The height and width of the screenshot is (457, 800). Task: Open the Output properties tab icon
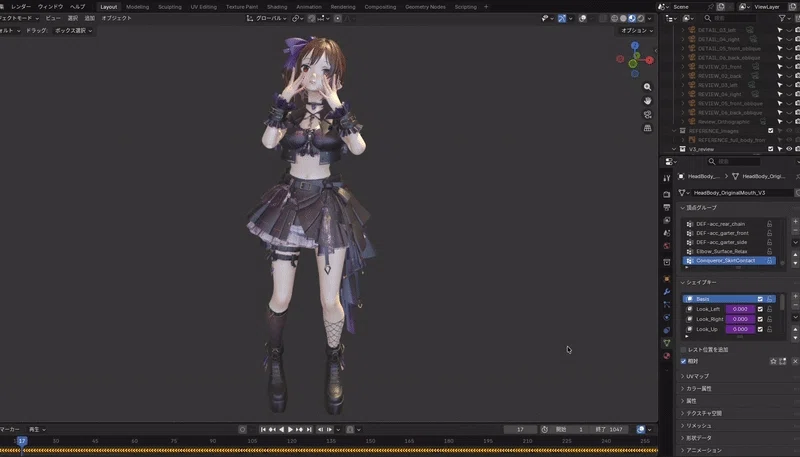click(666, 207)
